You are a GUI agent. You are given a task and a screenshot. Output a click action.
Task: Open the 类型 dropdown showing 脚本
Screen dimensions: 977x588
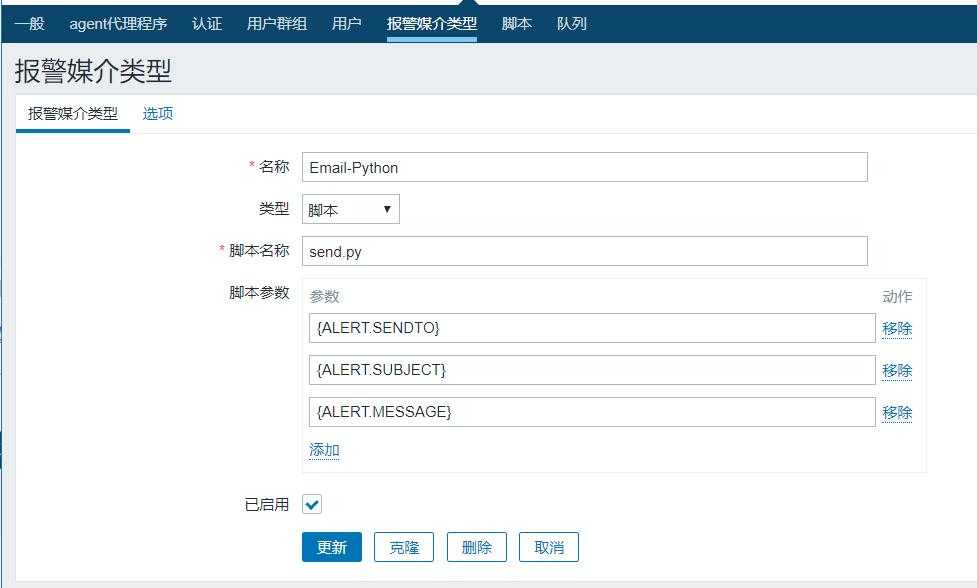point(351,209)
